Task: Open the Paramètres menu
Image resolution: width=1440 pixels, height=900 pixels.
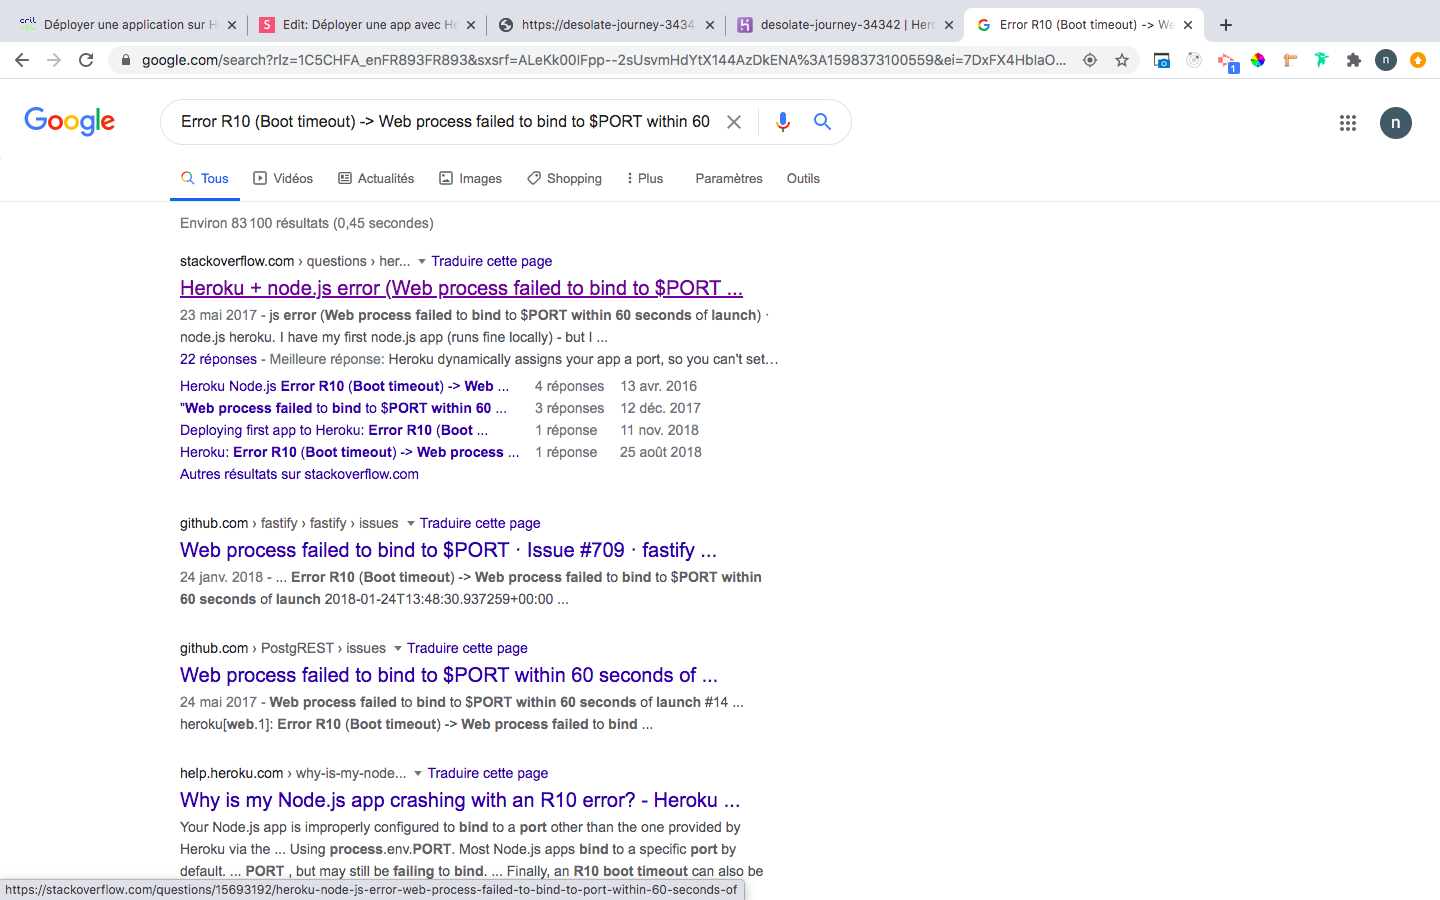Action: click(x=729, y=178)
